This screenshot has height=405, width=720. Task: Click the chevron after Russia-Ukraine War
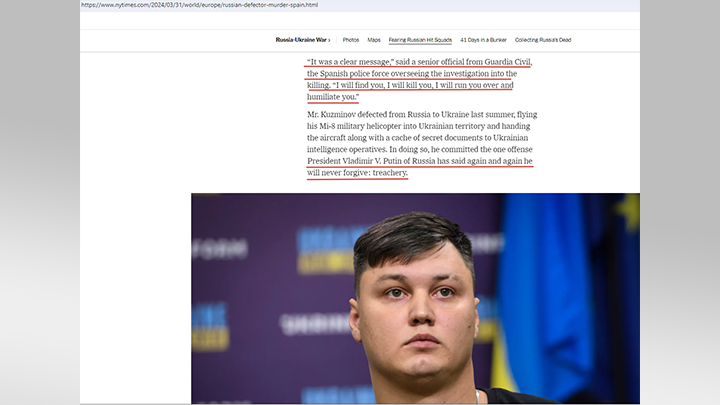pos(329,40)
